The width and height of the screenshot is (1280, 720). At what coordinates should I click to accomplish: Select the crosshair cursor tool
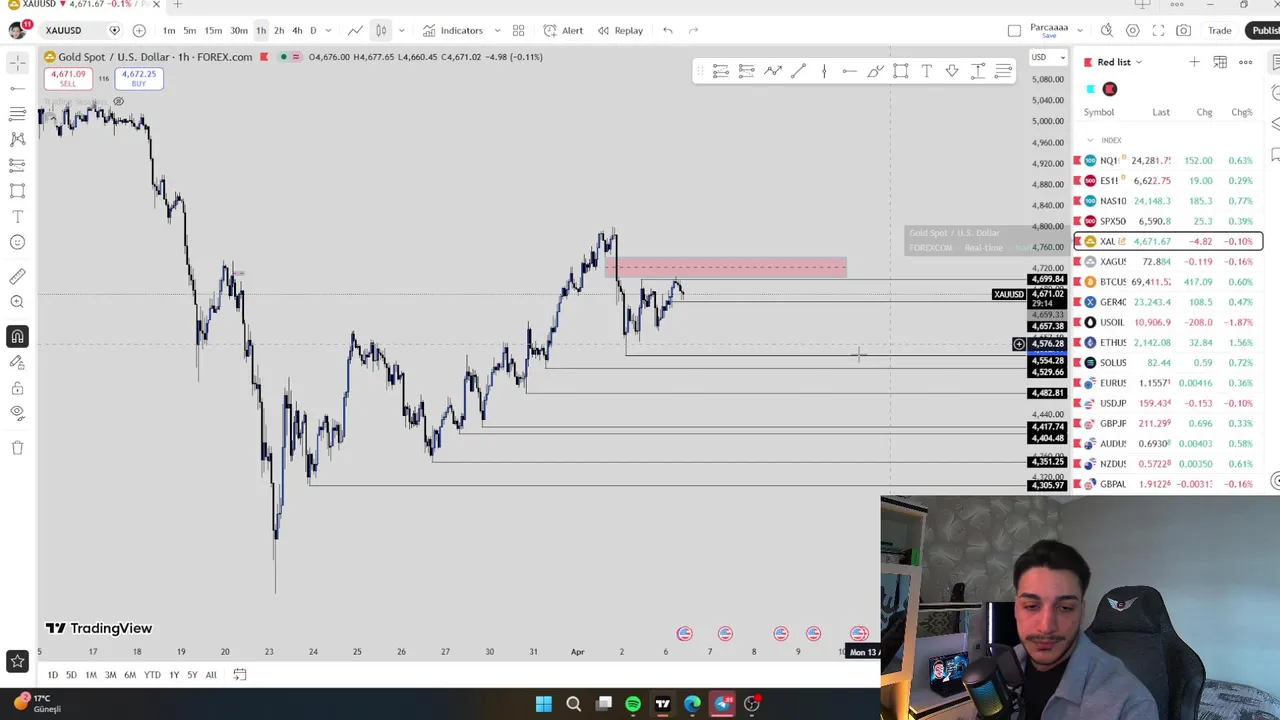tap(17, 64)
